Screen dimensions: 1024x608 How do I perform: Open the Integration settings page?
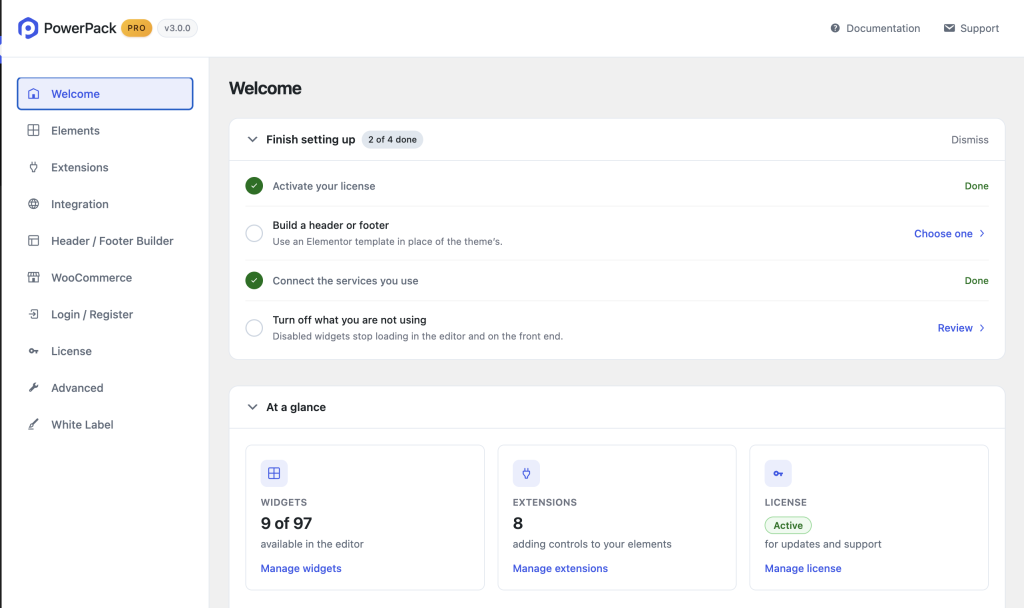pos(105,204)
